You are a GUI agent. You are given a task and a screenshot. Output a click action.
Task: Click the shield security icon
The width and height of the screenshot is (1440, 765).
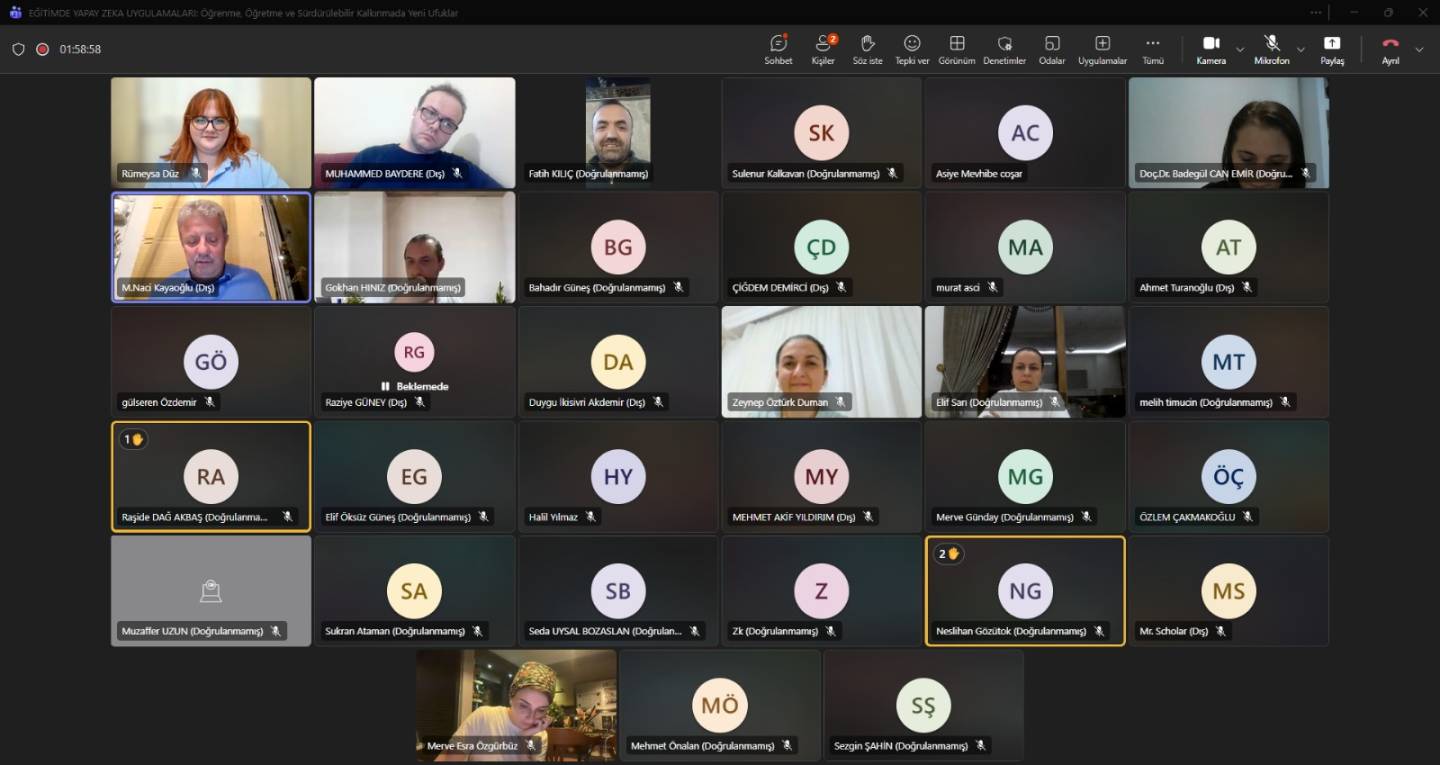(x=18, y=49)
